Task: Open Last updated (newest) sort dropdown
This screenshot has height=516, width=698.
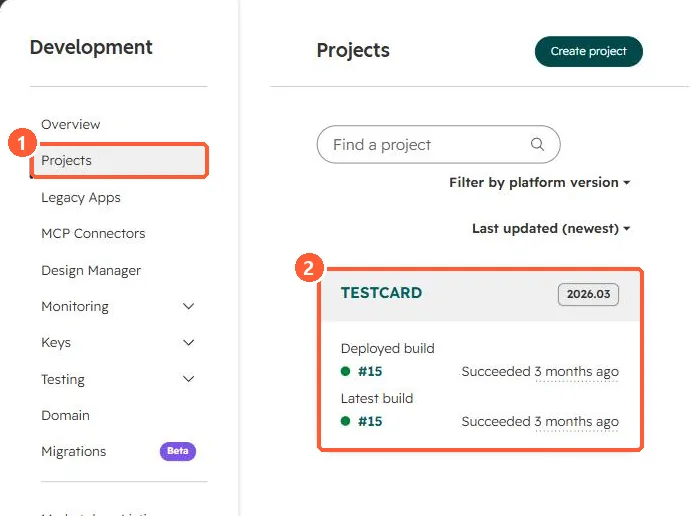Action: (x=551, y=228)
